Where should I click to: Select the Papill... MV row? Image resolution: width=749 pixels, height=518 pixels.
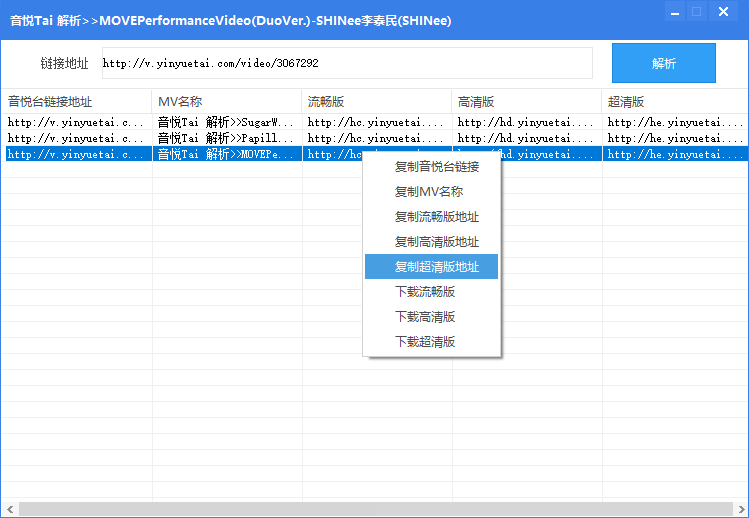click(226, 138)
